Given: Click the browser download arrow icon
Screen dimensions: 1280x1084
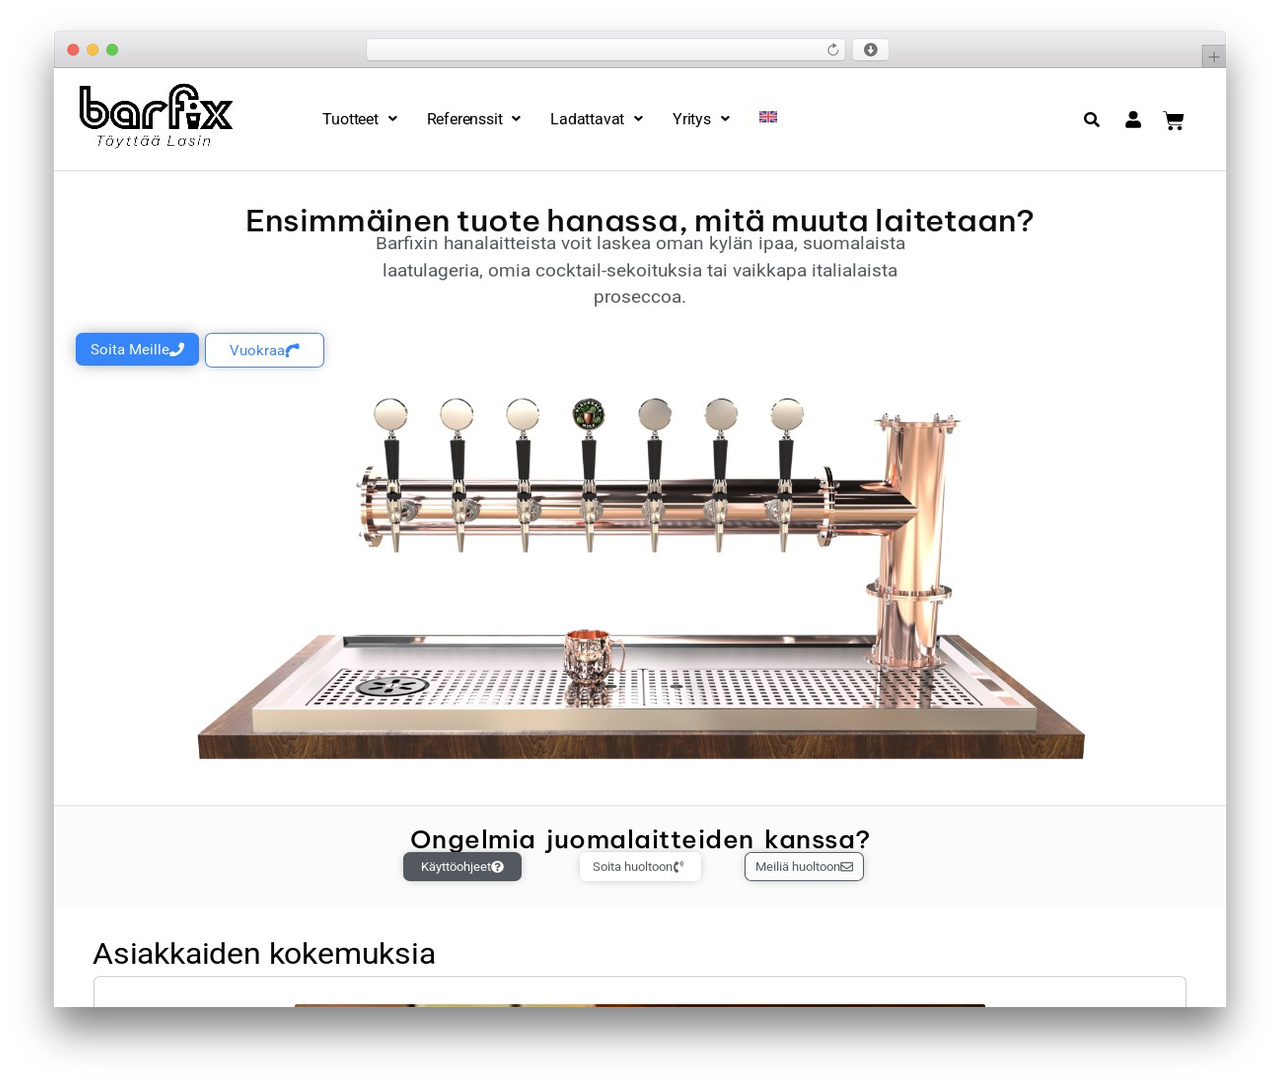Looking at the screenshot, I should [x=870, y=50].
